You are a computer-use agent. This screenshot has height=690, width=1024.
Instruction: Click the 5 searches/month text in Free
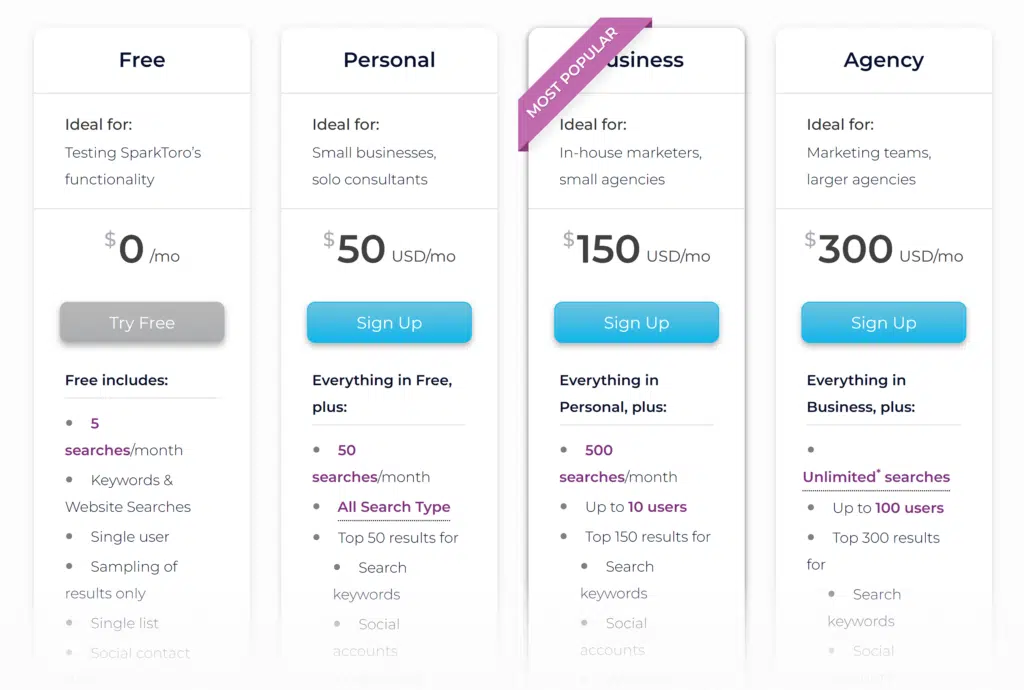coord(123,437)
